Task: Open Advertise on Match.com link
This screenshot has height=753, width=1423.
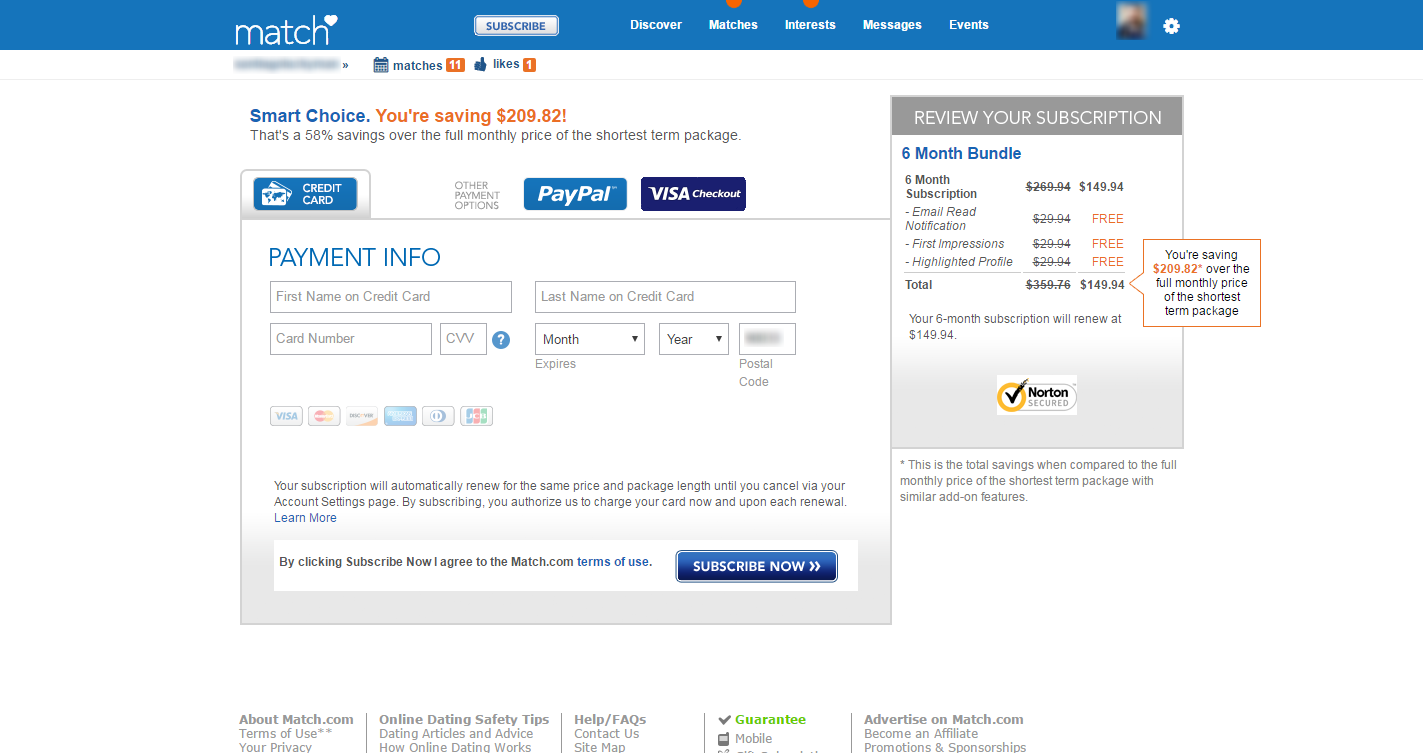Action: tap(944, 719)
